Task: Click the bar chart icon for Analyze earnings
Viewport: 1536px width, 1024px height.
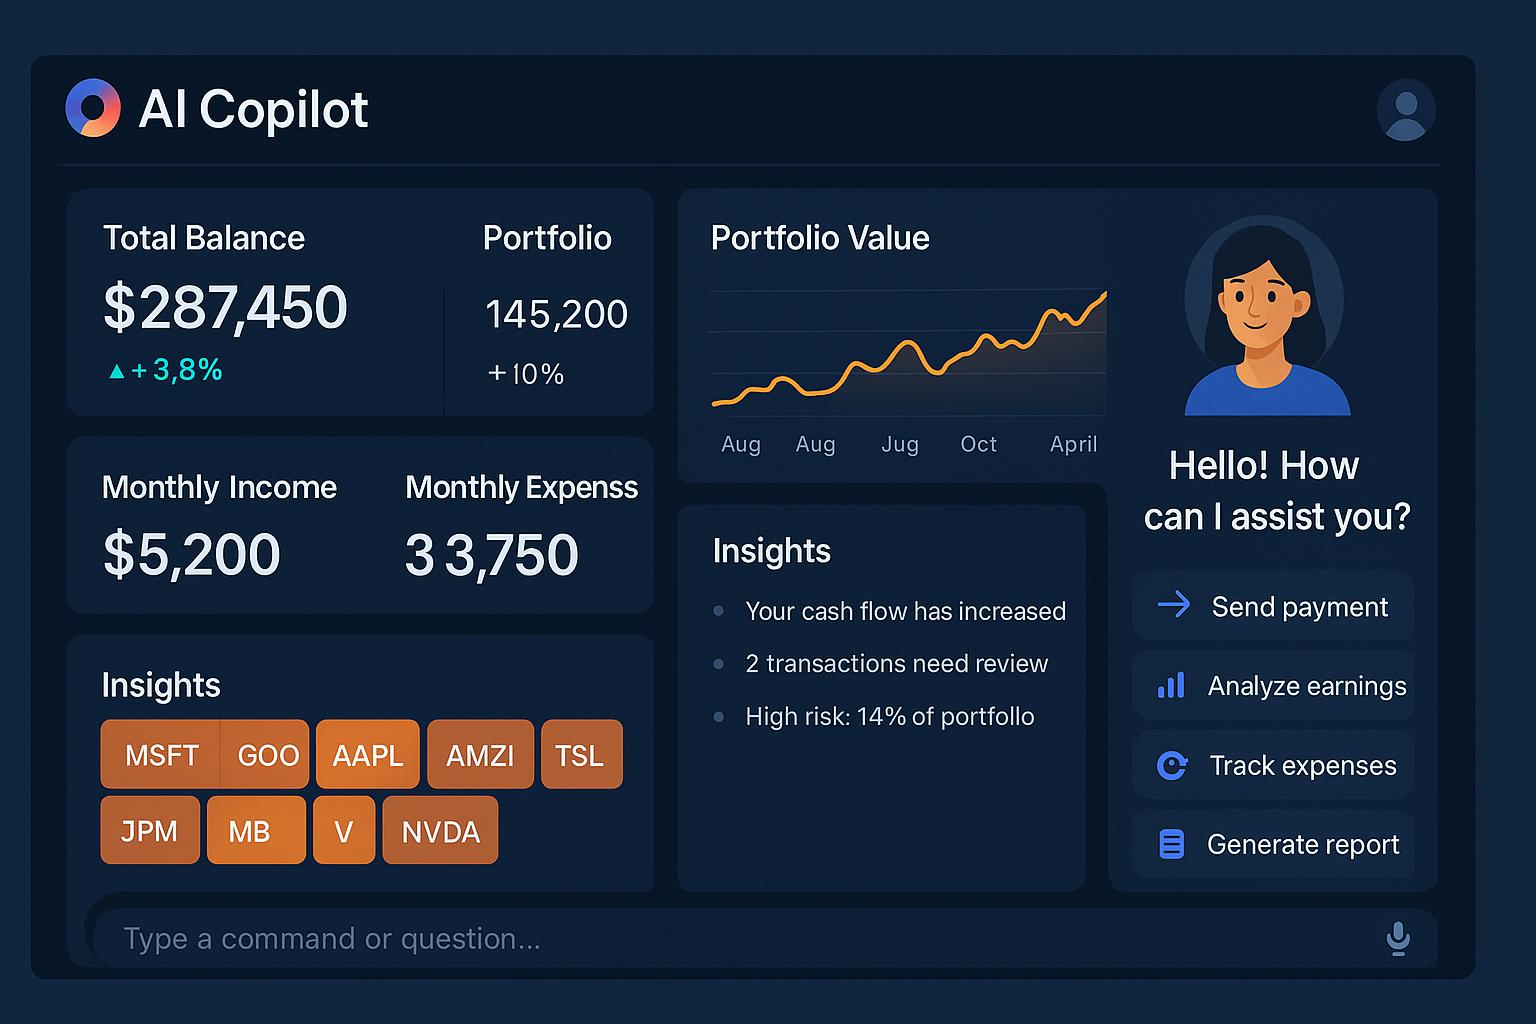Action: tap(1171, 685)
